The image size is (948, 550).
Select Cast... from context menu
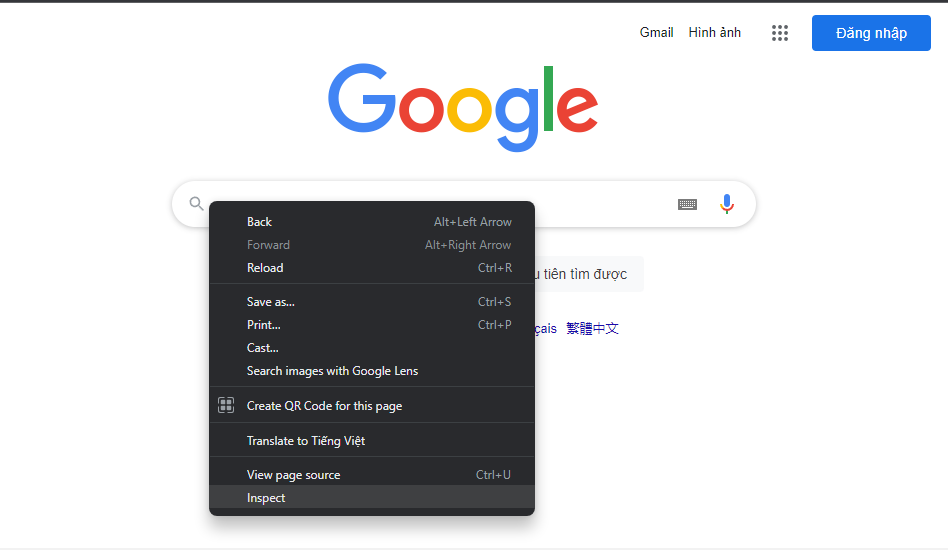click(372, 348)
